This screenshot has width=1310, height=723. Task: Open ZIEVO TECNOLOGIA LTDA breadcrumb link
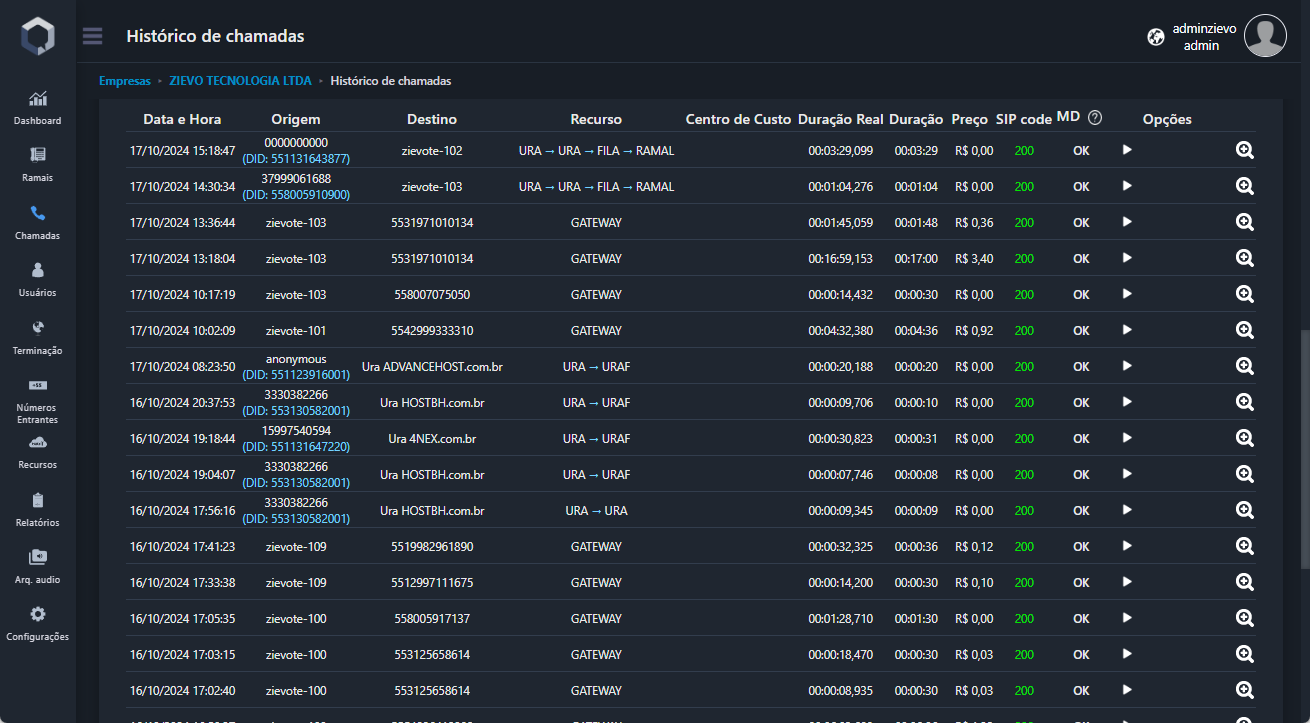(x=240, y=81)
